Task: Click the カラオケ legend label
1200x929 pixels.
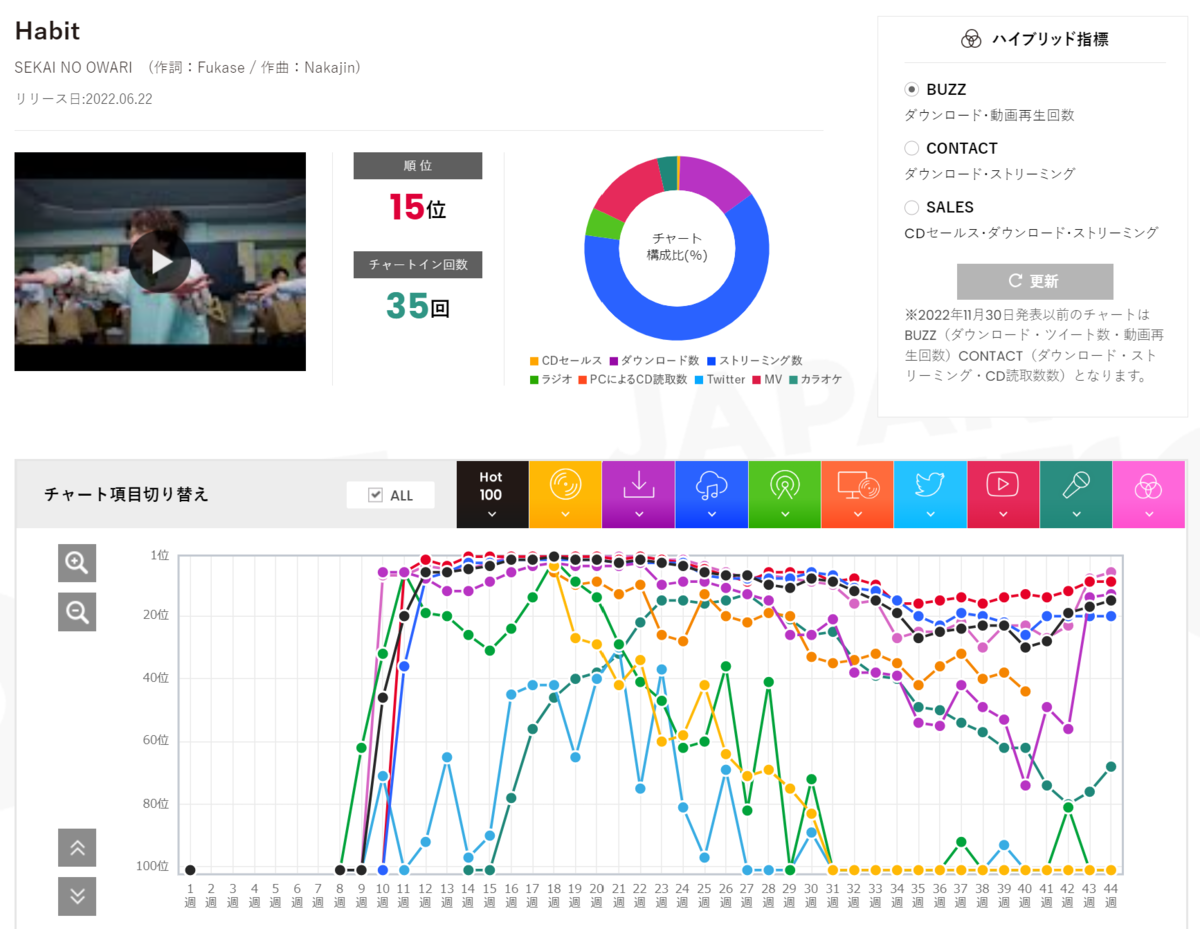Action: coord(822,380)
